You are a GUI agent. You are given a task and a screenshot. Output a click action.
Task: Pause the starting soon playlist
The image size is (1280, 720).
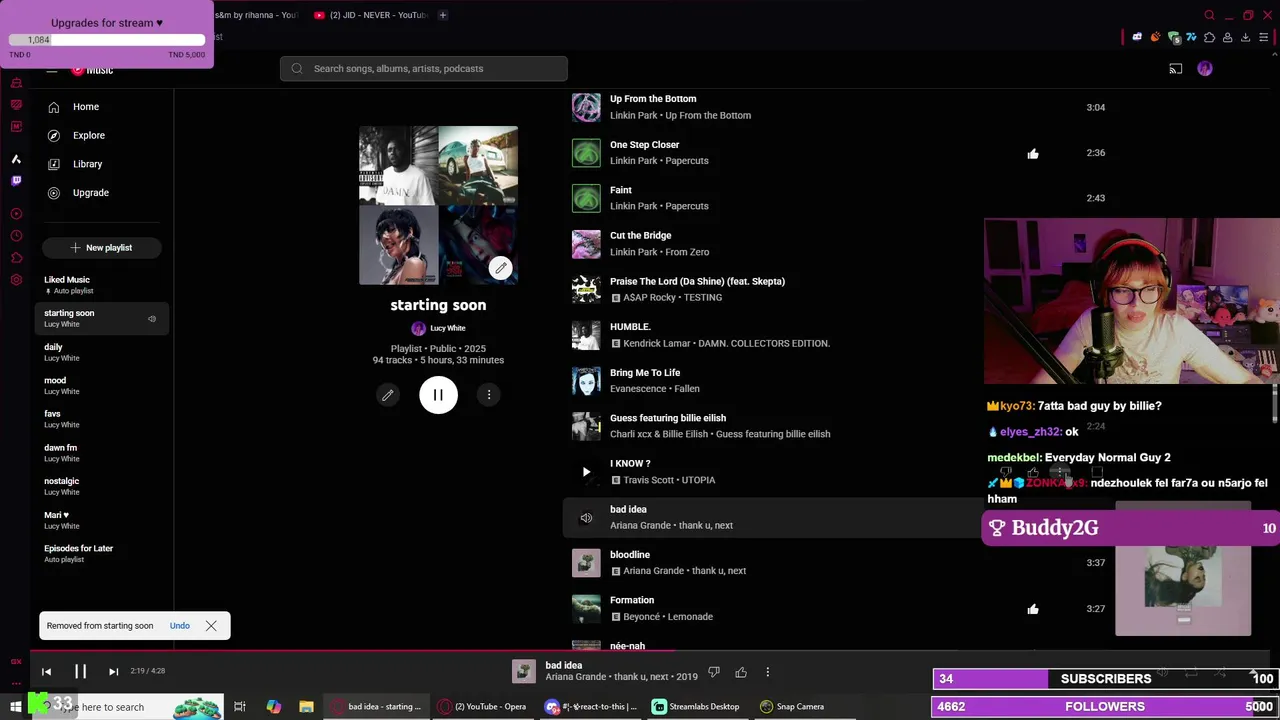[438, 395]
